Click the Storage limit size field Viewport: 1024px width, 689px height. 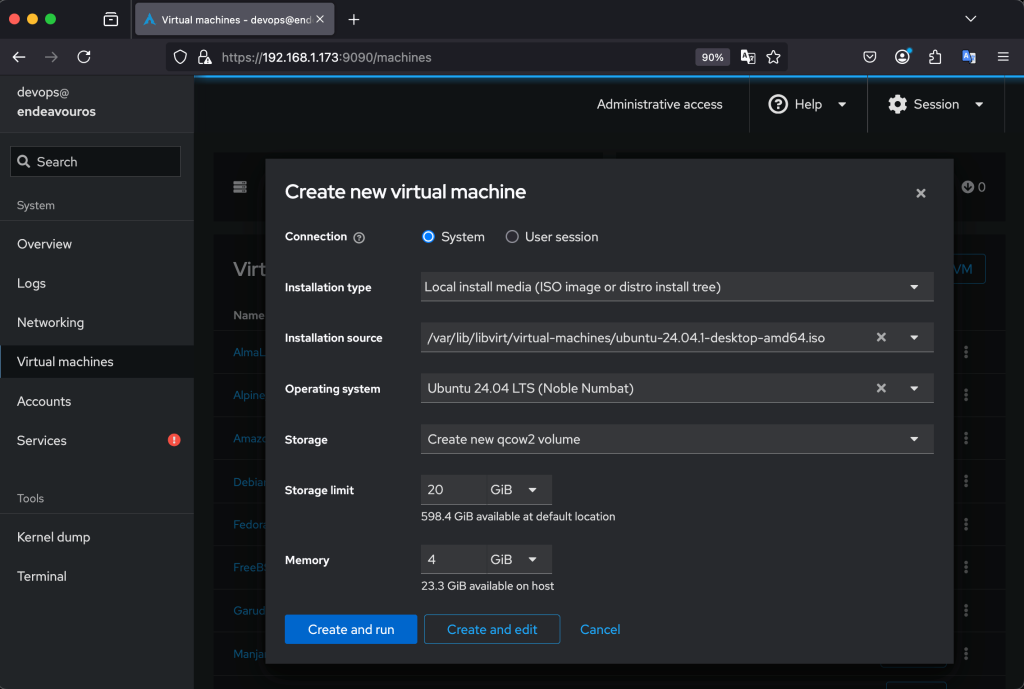tap(452, 490)
